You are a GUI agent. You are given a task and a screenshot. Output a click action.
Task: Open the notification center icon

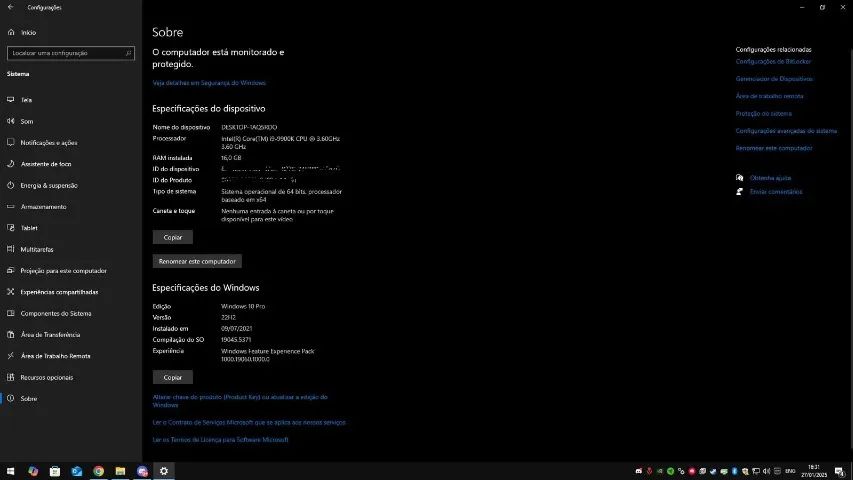(839, 471)
